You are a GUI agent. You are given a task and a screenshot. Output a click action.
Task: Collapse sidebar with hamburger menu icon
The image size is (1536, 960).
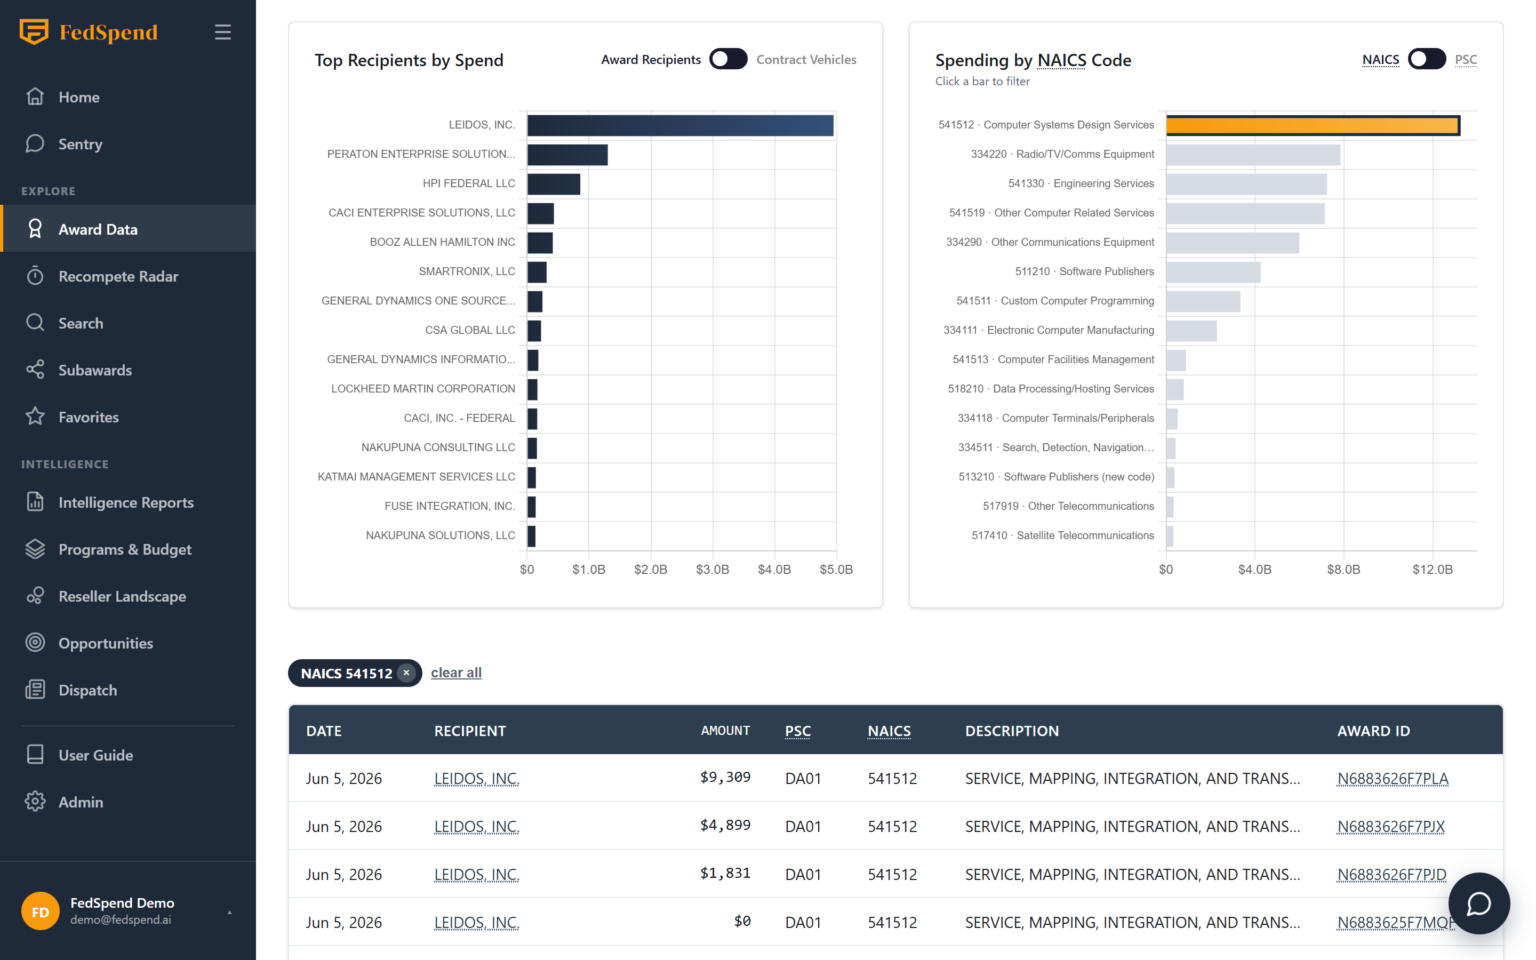tap(223, 32)
